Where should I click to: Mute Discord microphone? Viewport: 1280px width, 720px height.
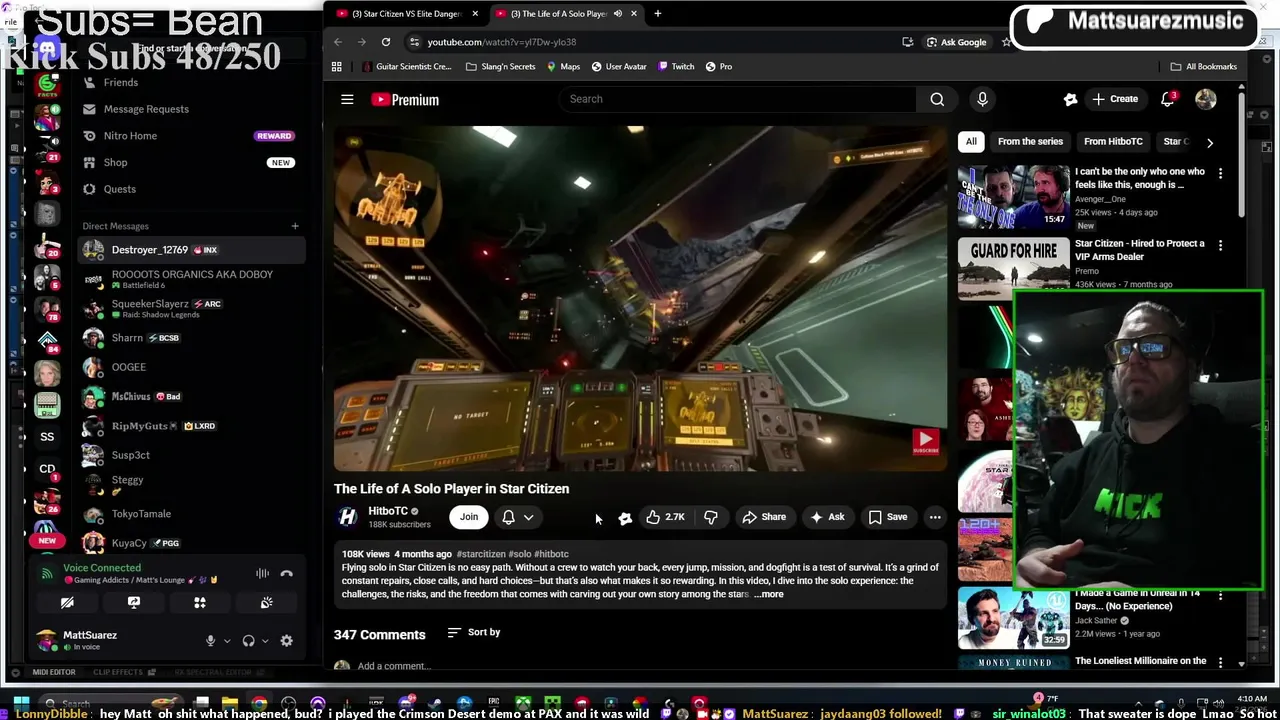click(x=210, y=641)
